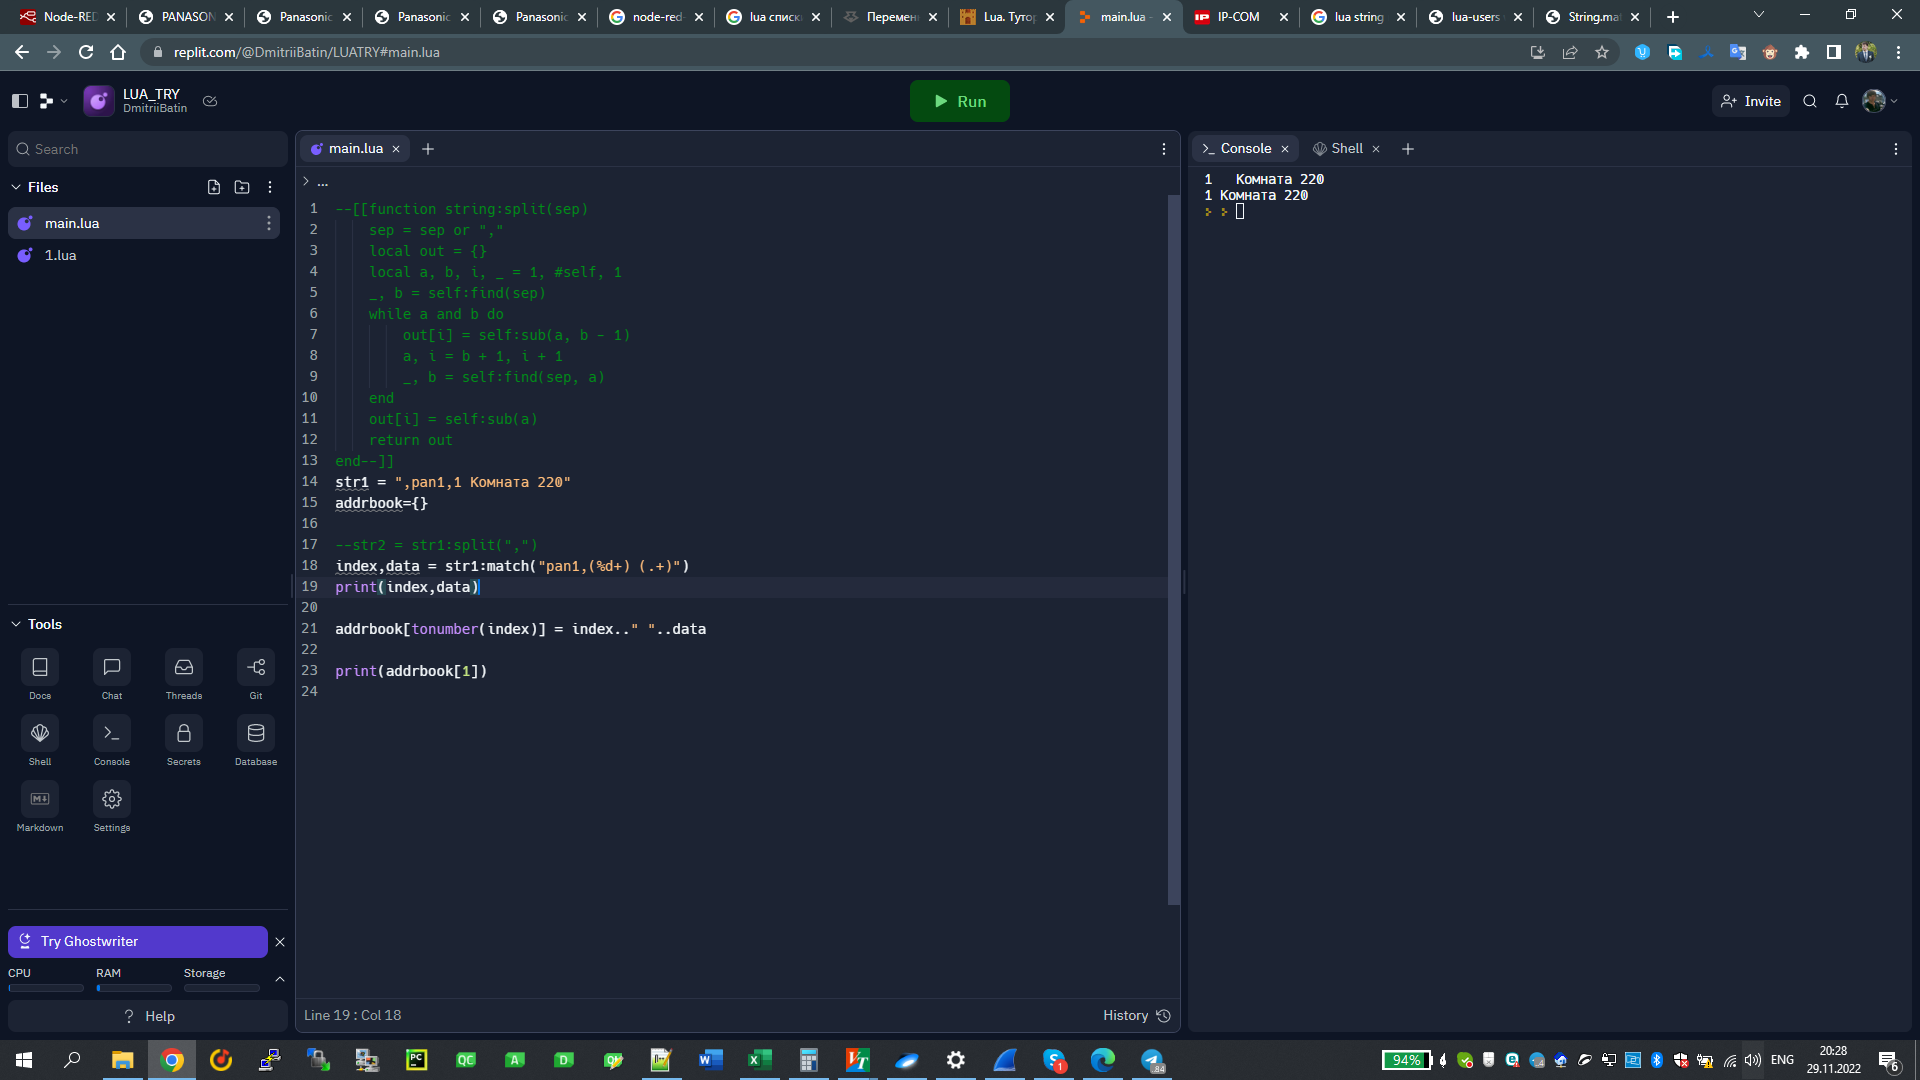Collapse the Tools section
The width and height of the screenshot is (1920, 1080).
(16, 624)
